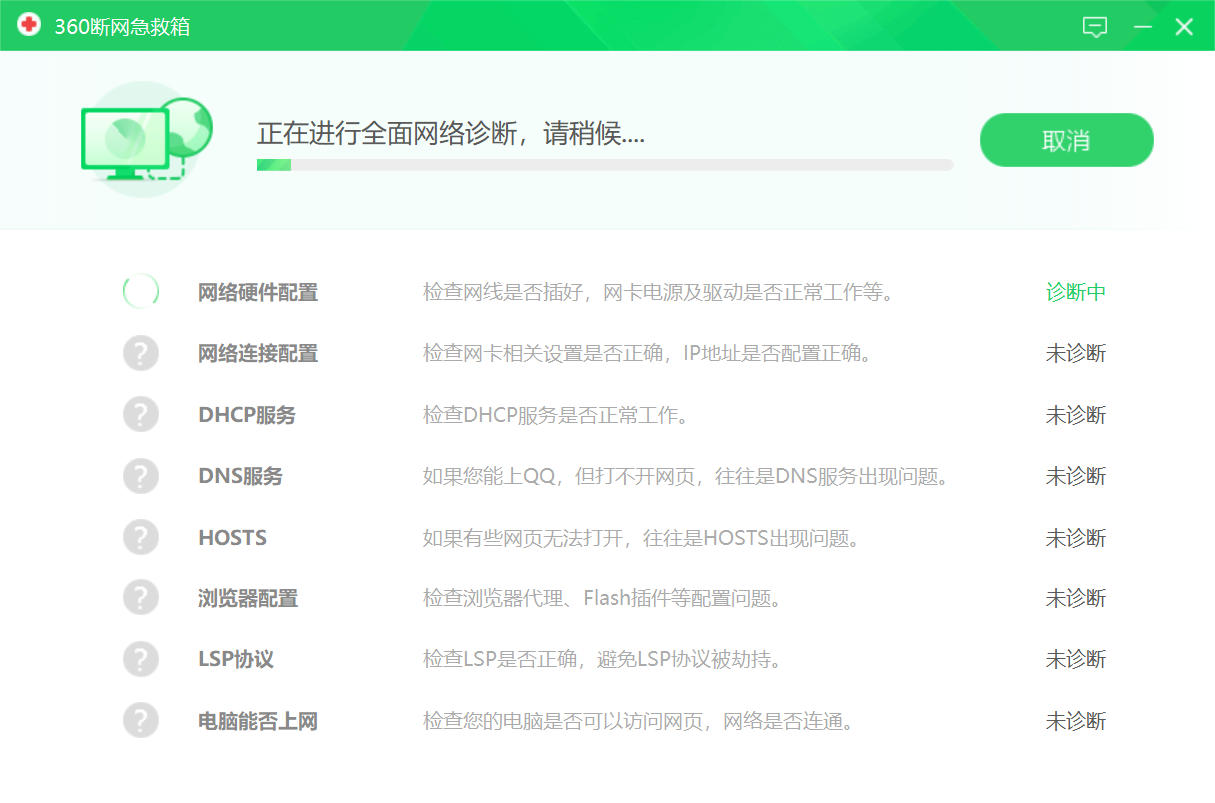Click the question mark icon beside DHCP服务
Viewport: 1215px width, 803px height.
pos(141,414)
